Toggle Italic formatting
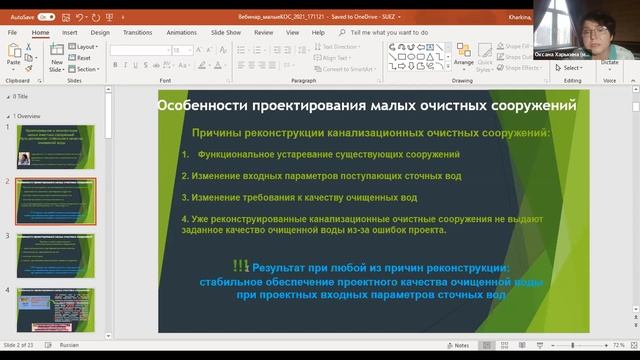The height and width of the screenshot is (360, 640). coord(125,65)
